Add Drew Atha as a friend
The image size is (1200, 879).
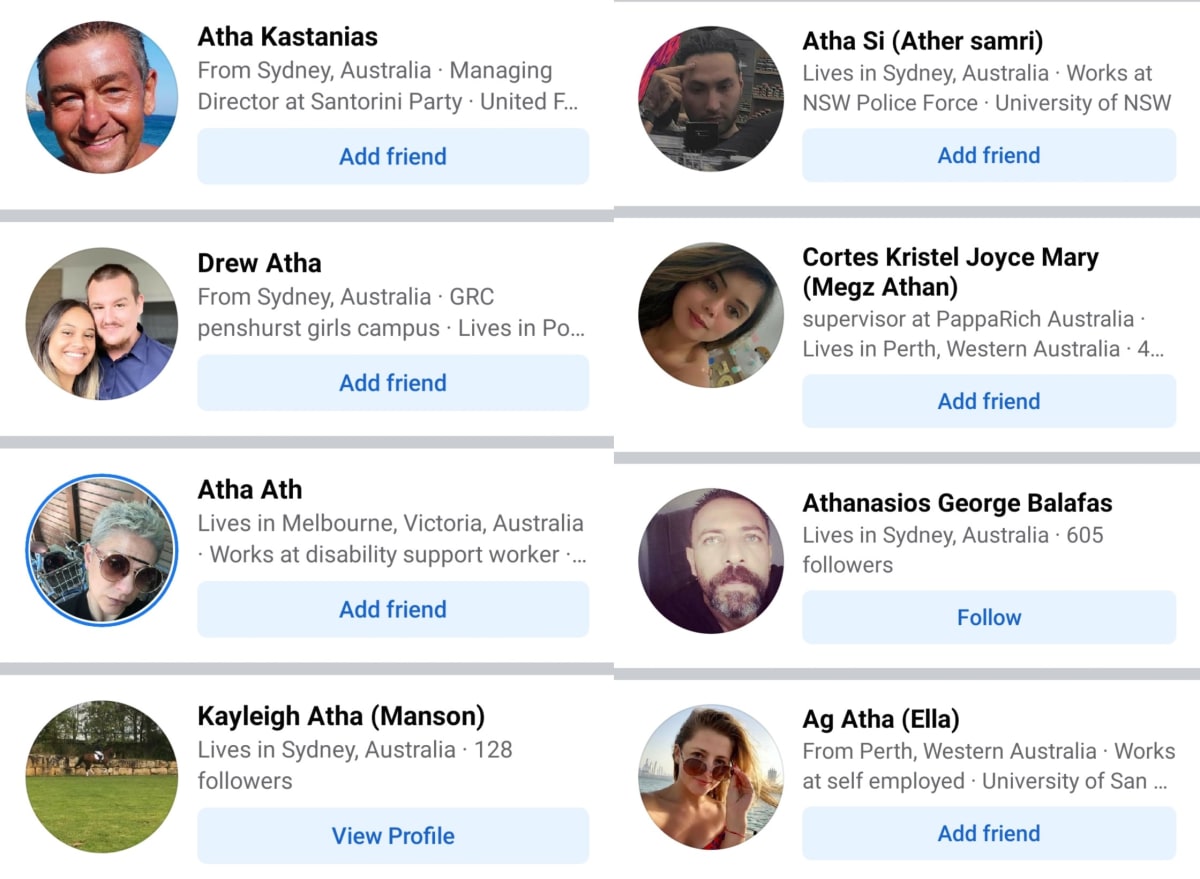click(x=393, y=383)
